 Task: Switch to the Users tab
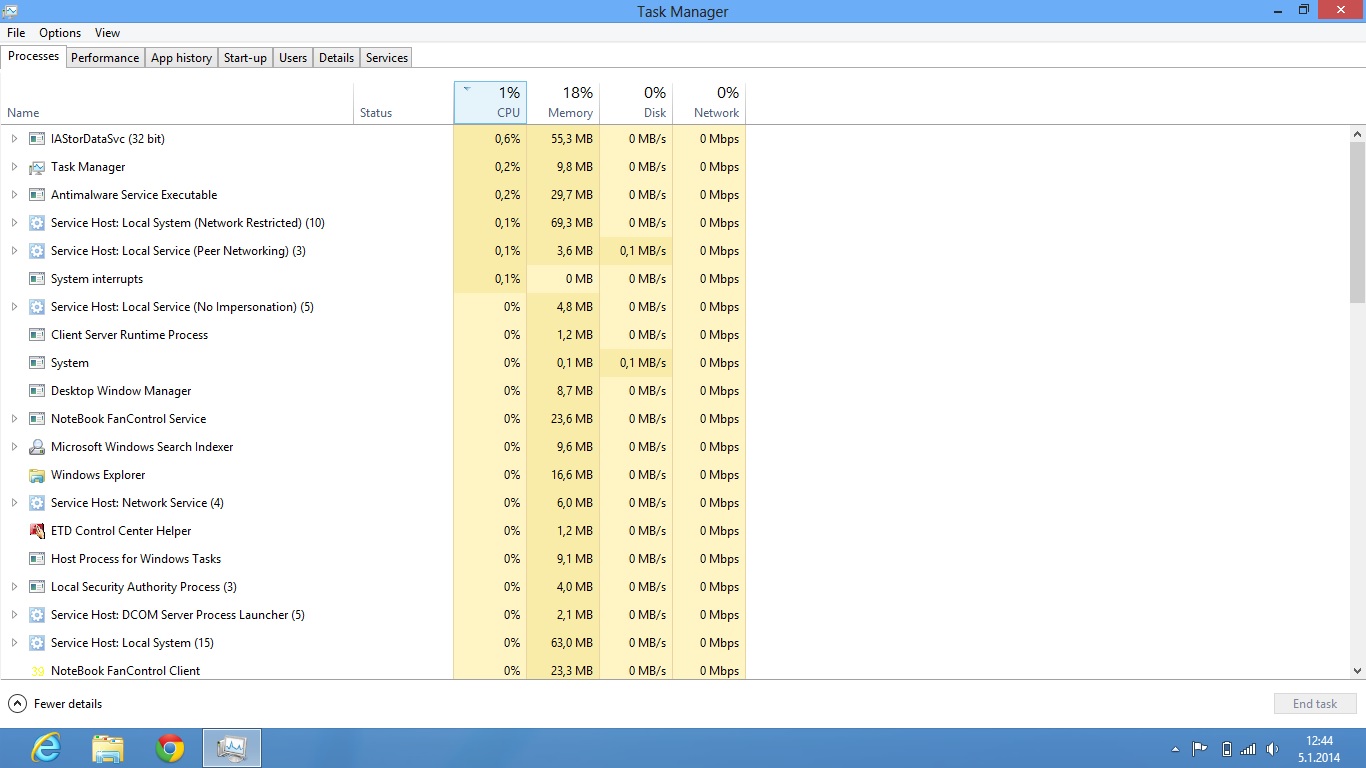(x=293, y=58)
